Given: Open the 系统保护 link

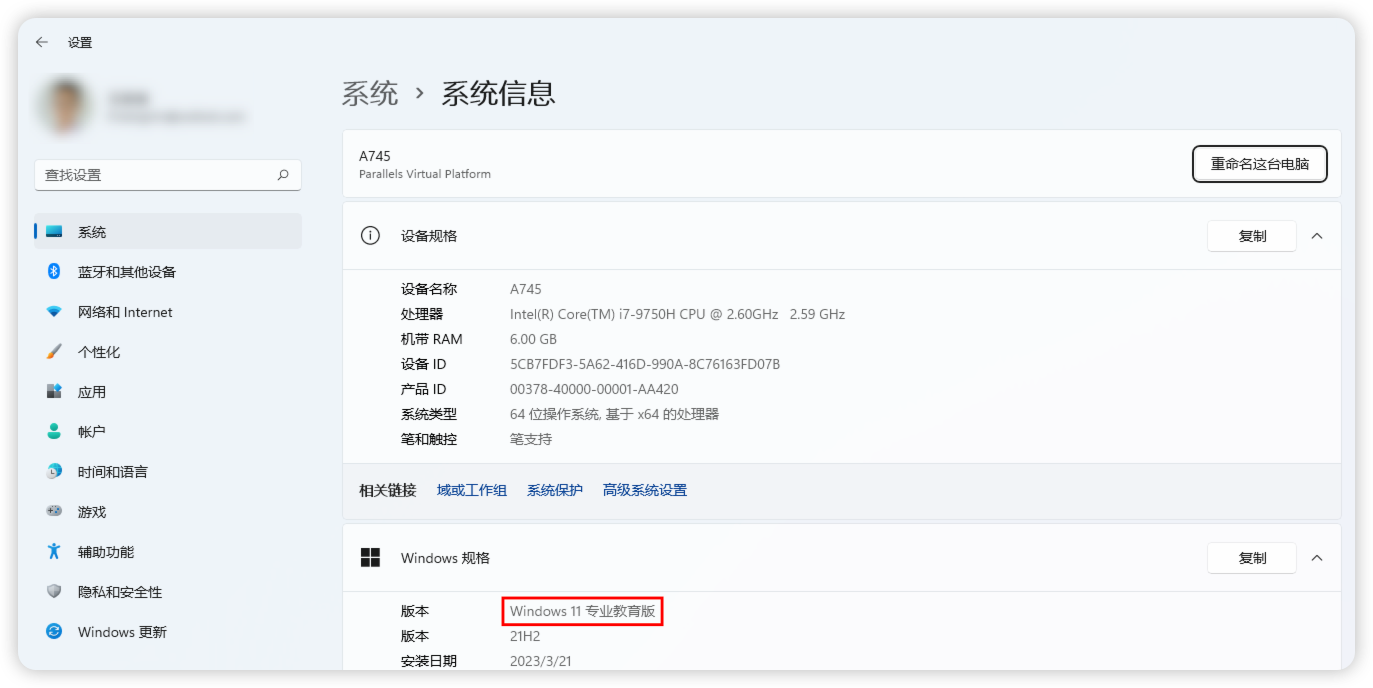Looking at the screenshot, I should (x=555, y=490).
